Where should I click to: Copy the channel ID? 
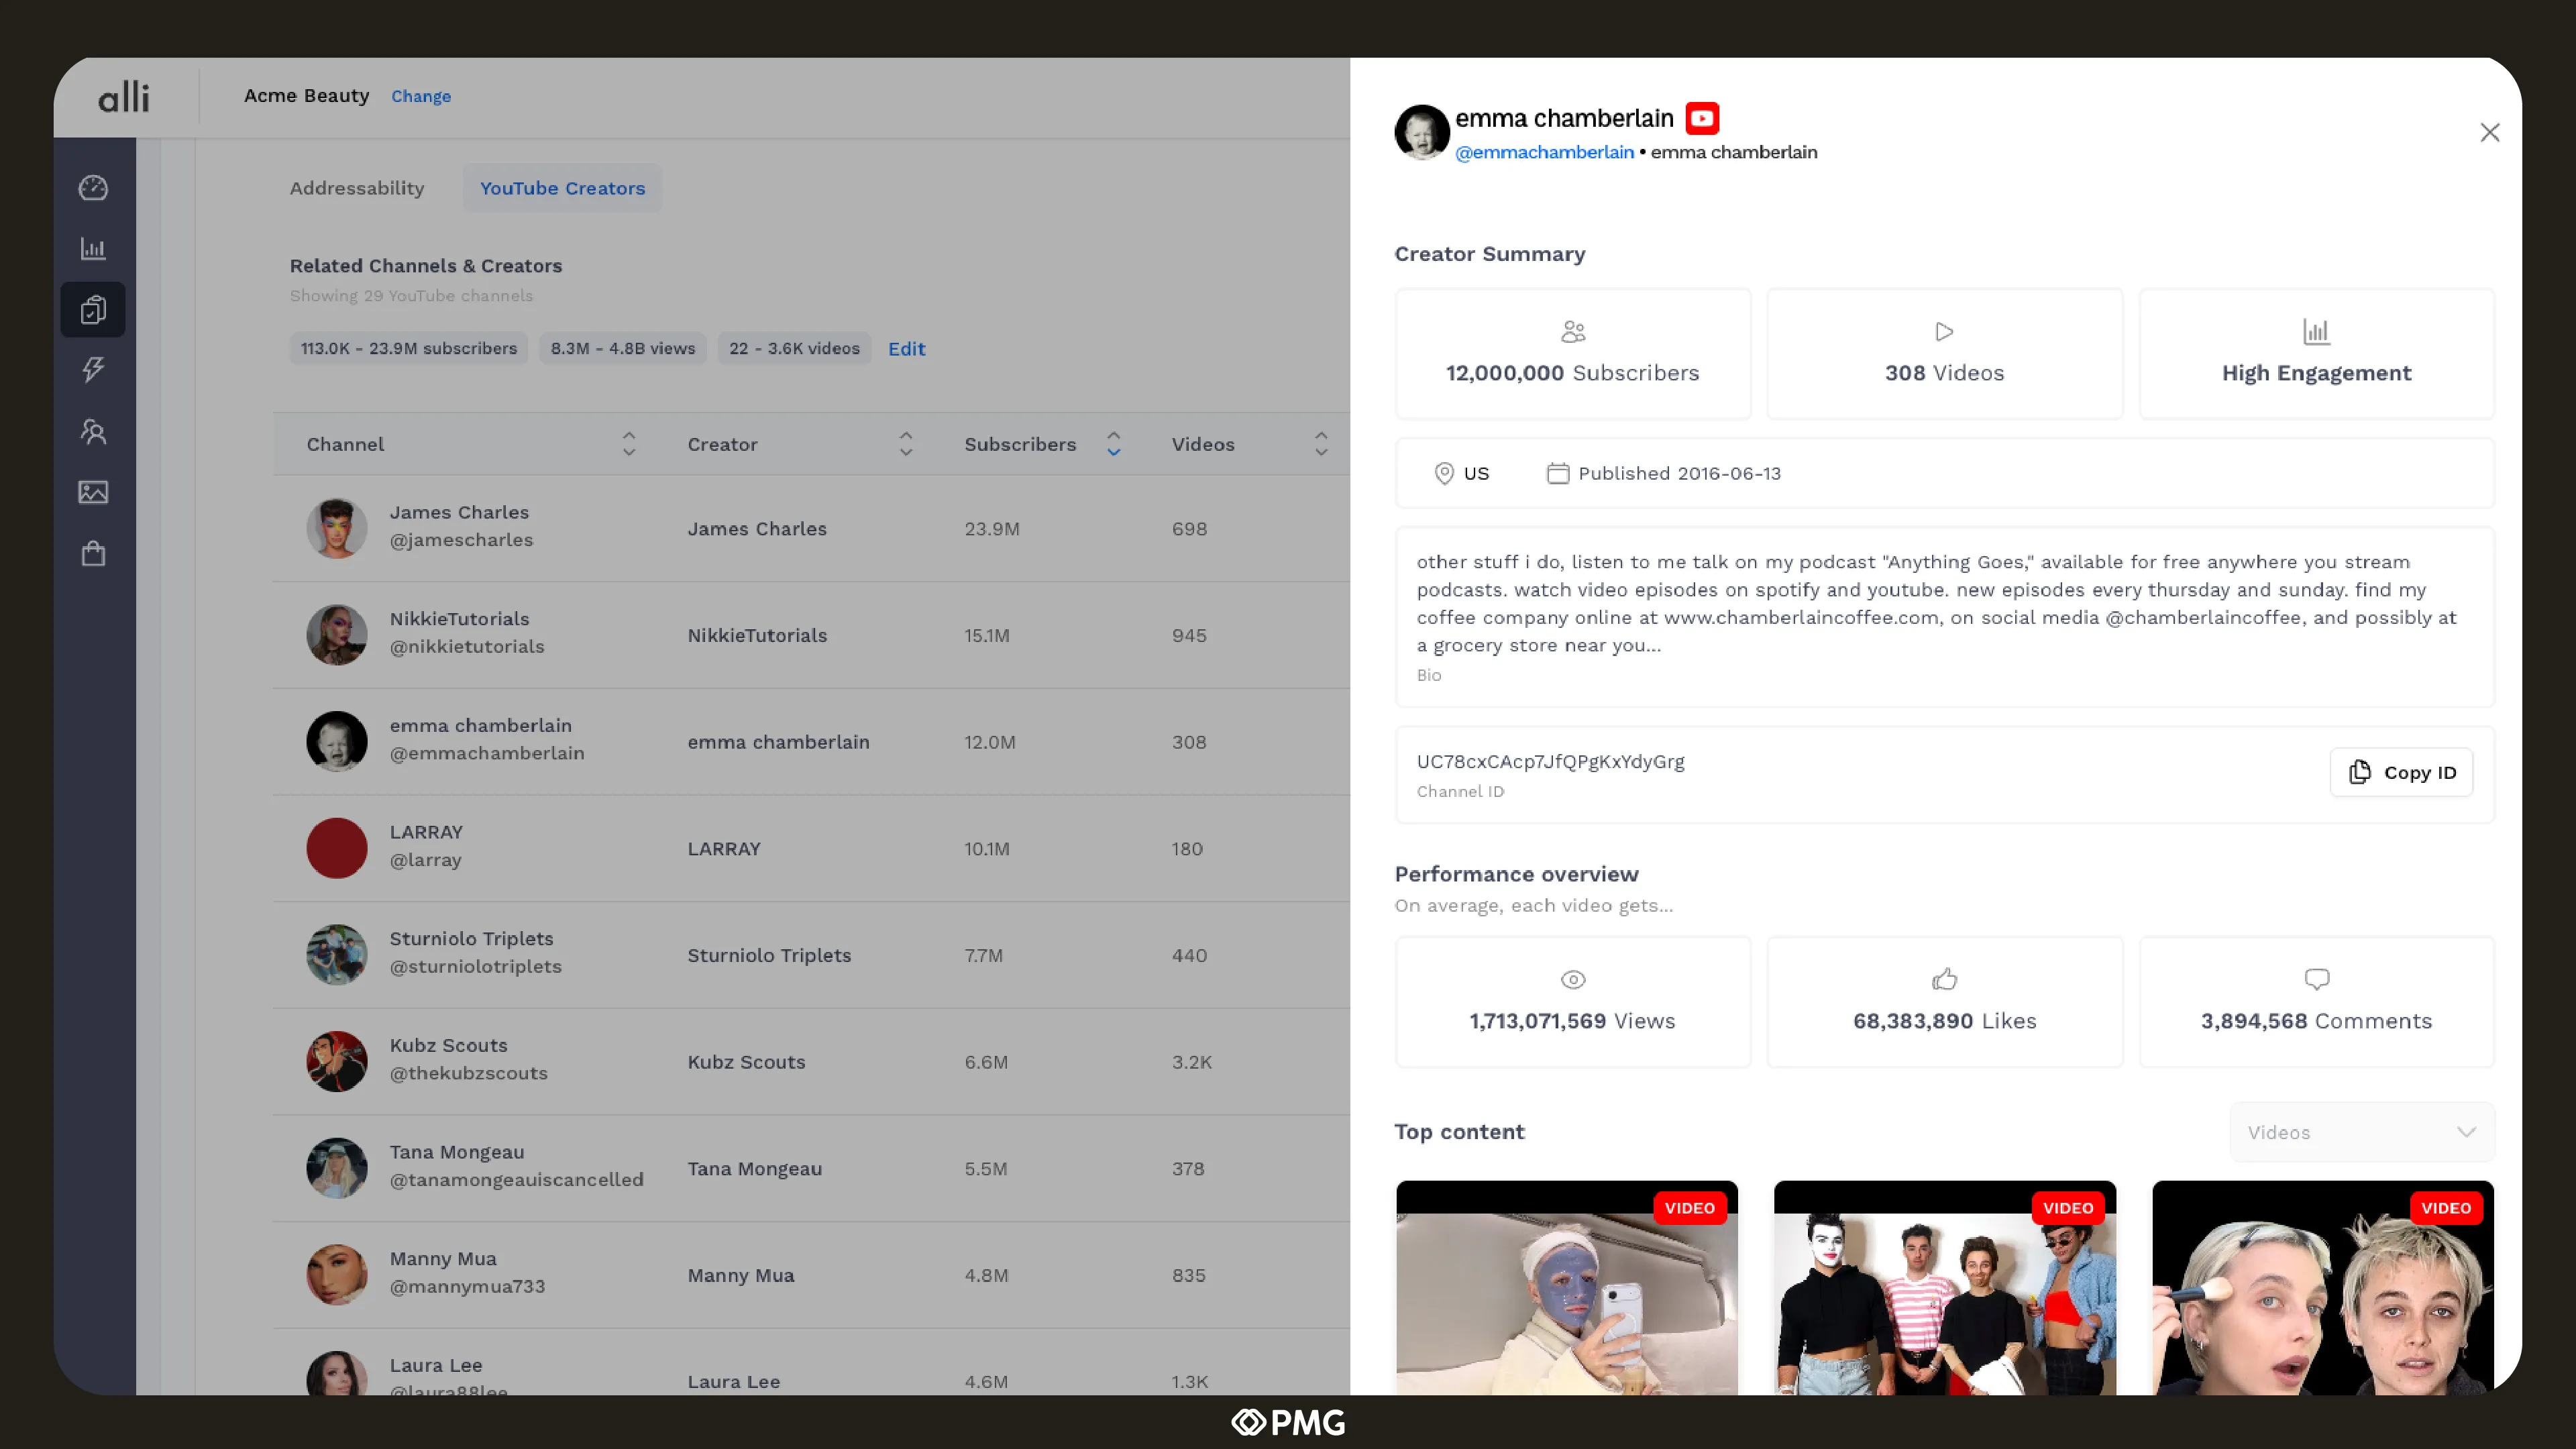[2402, 772]
